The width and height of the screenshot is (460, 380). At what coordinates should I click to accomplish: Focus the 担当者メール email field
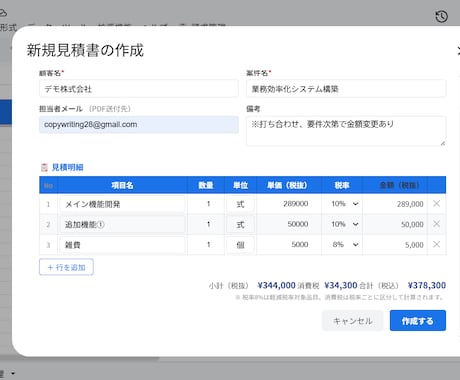click(x=139, y=125)
